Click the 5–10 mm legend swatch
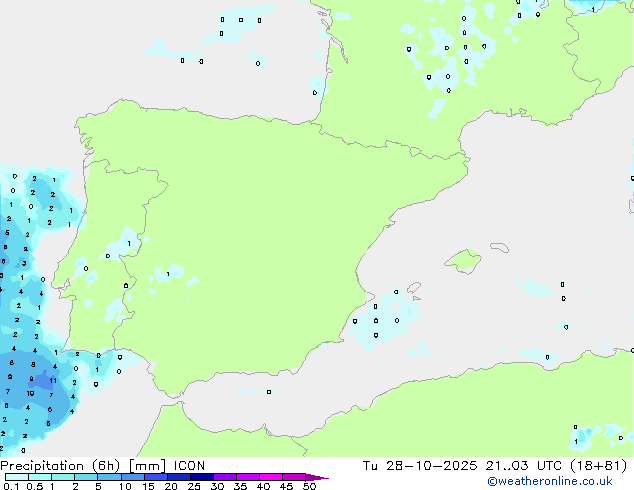Image resolution: width=634 pixels, height=490 pixels. (x=109, y=477)
